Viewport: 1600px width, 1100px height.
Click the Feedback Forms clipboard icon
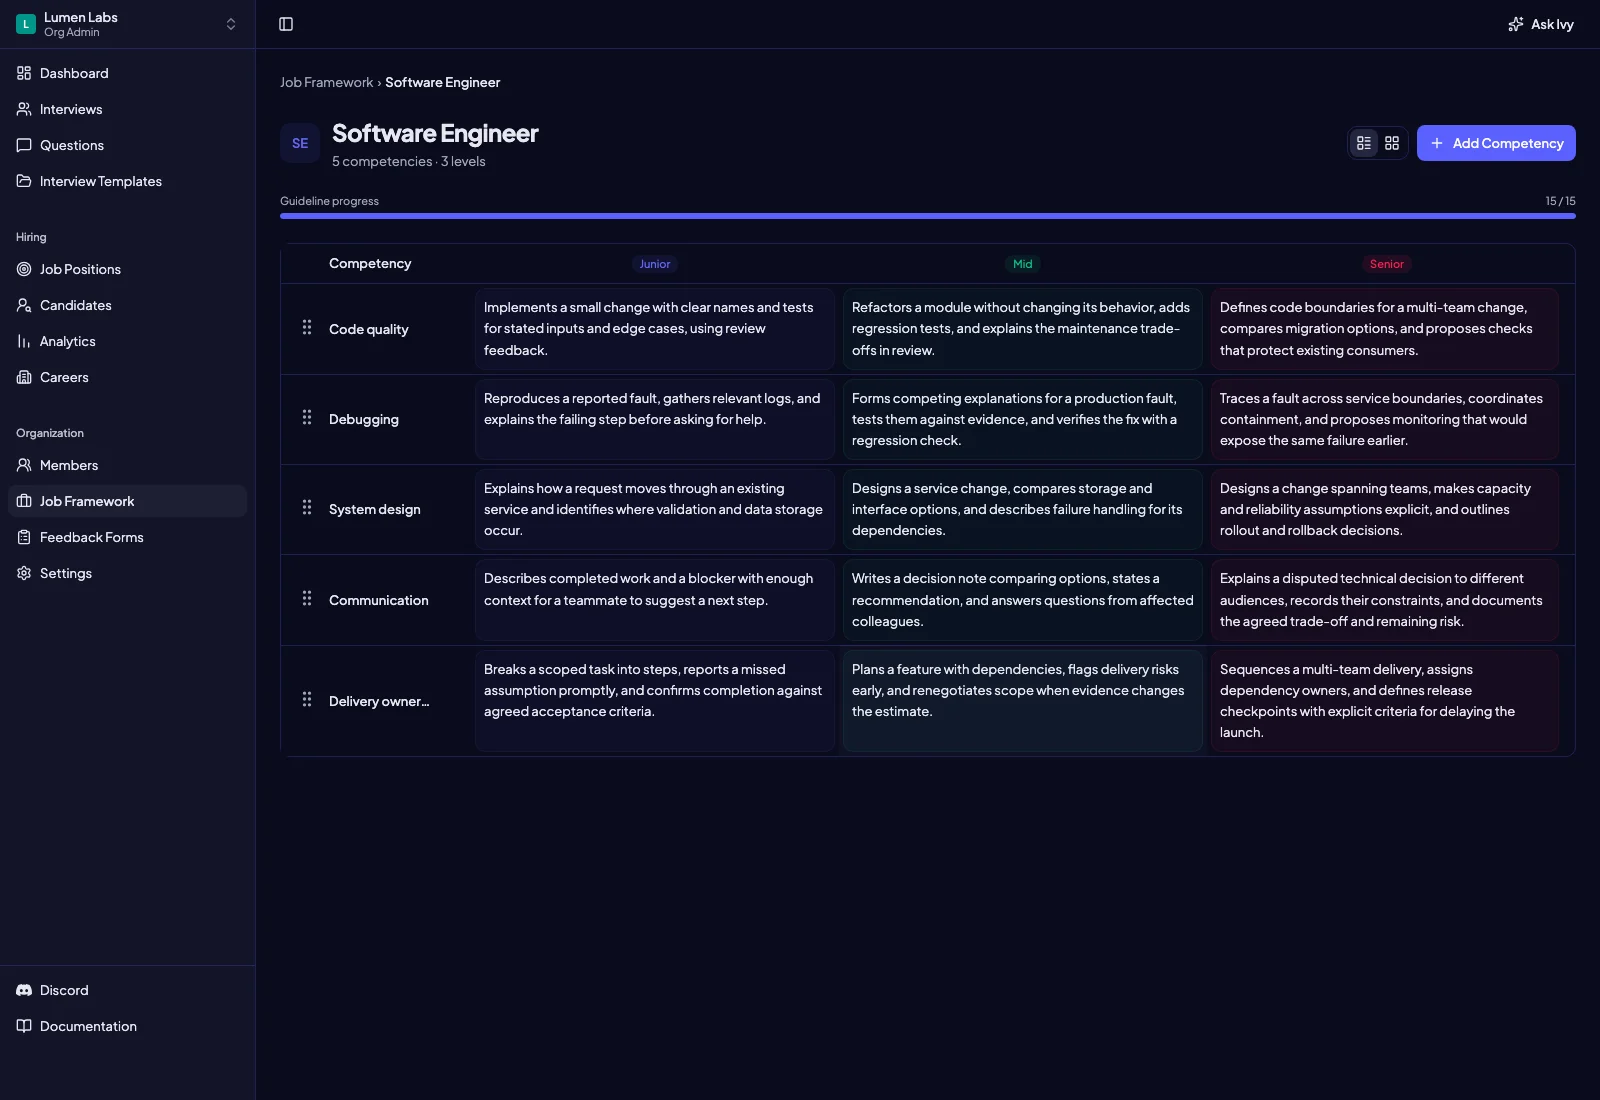24,537
